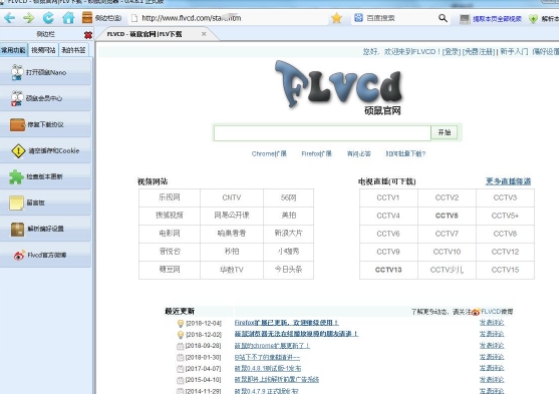559x394 pixels.
Task: Select CNTV in the video sites grid
Action: 232,198
